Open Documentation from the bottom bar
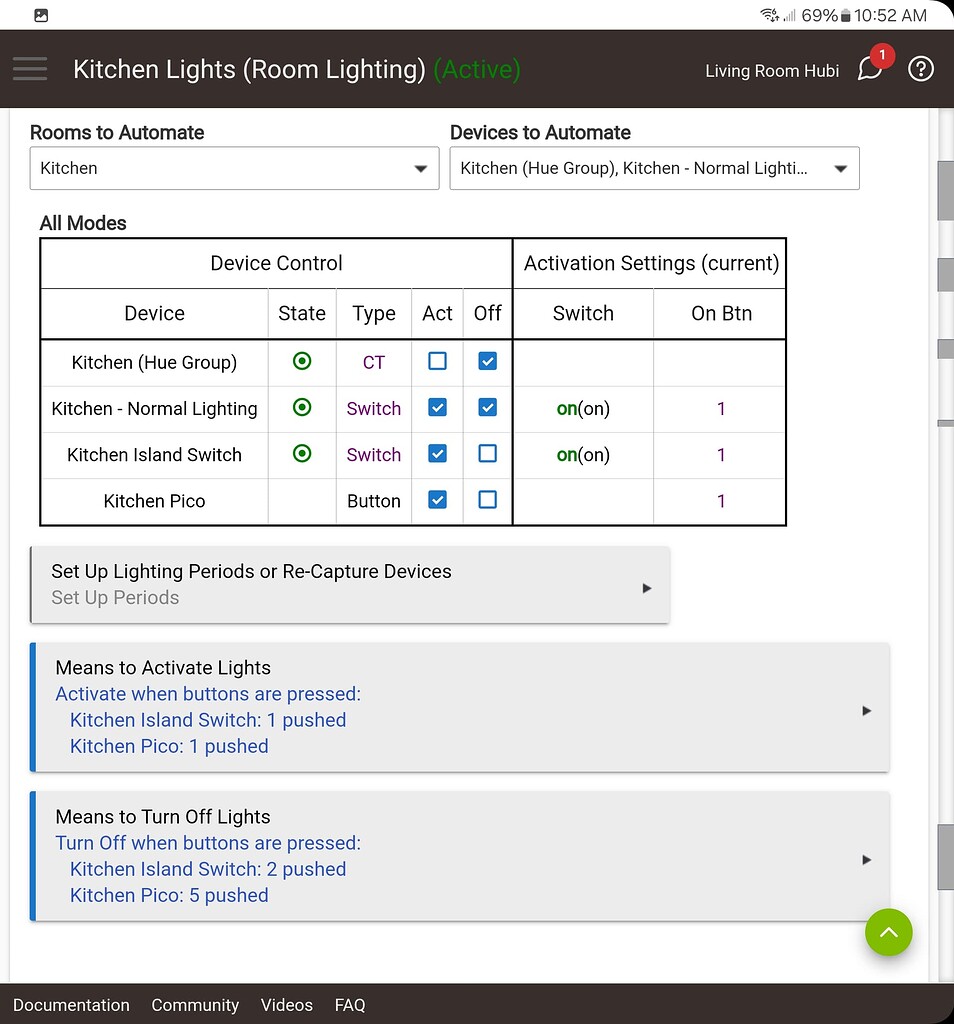The image size is (954, 1024). [71, 1005]
